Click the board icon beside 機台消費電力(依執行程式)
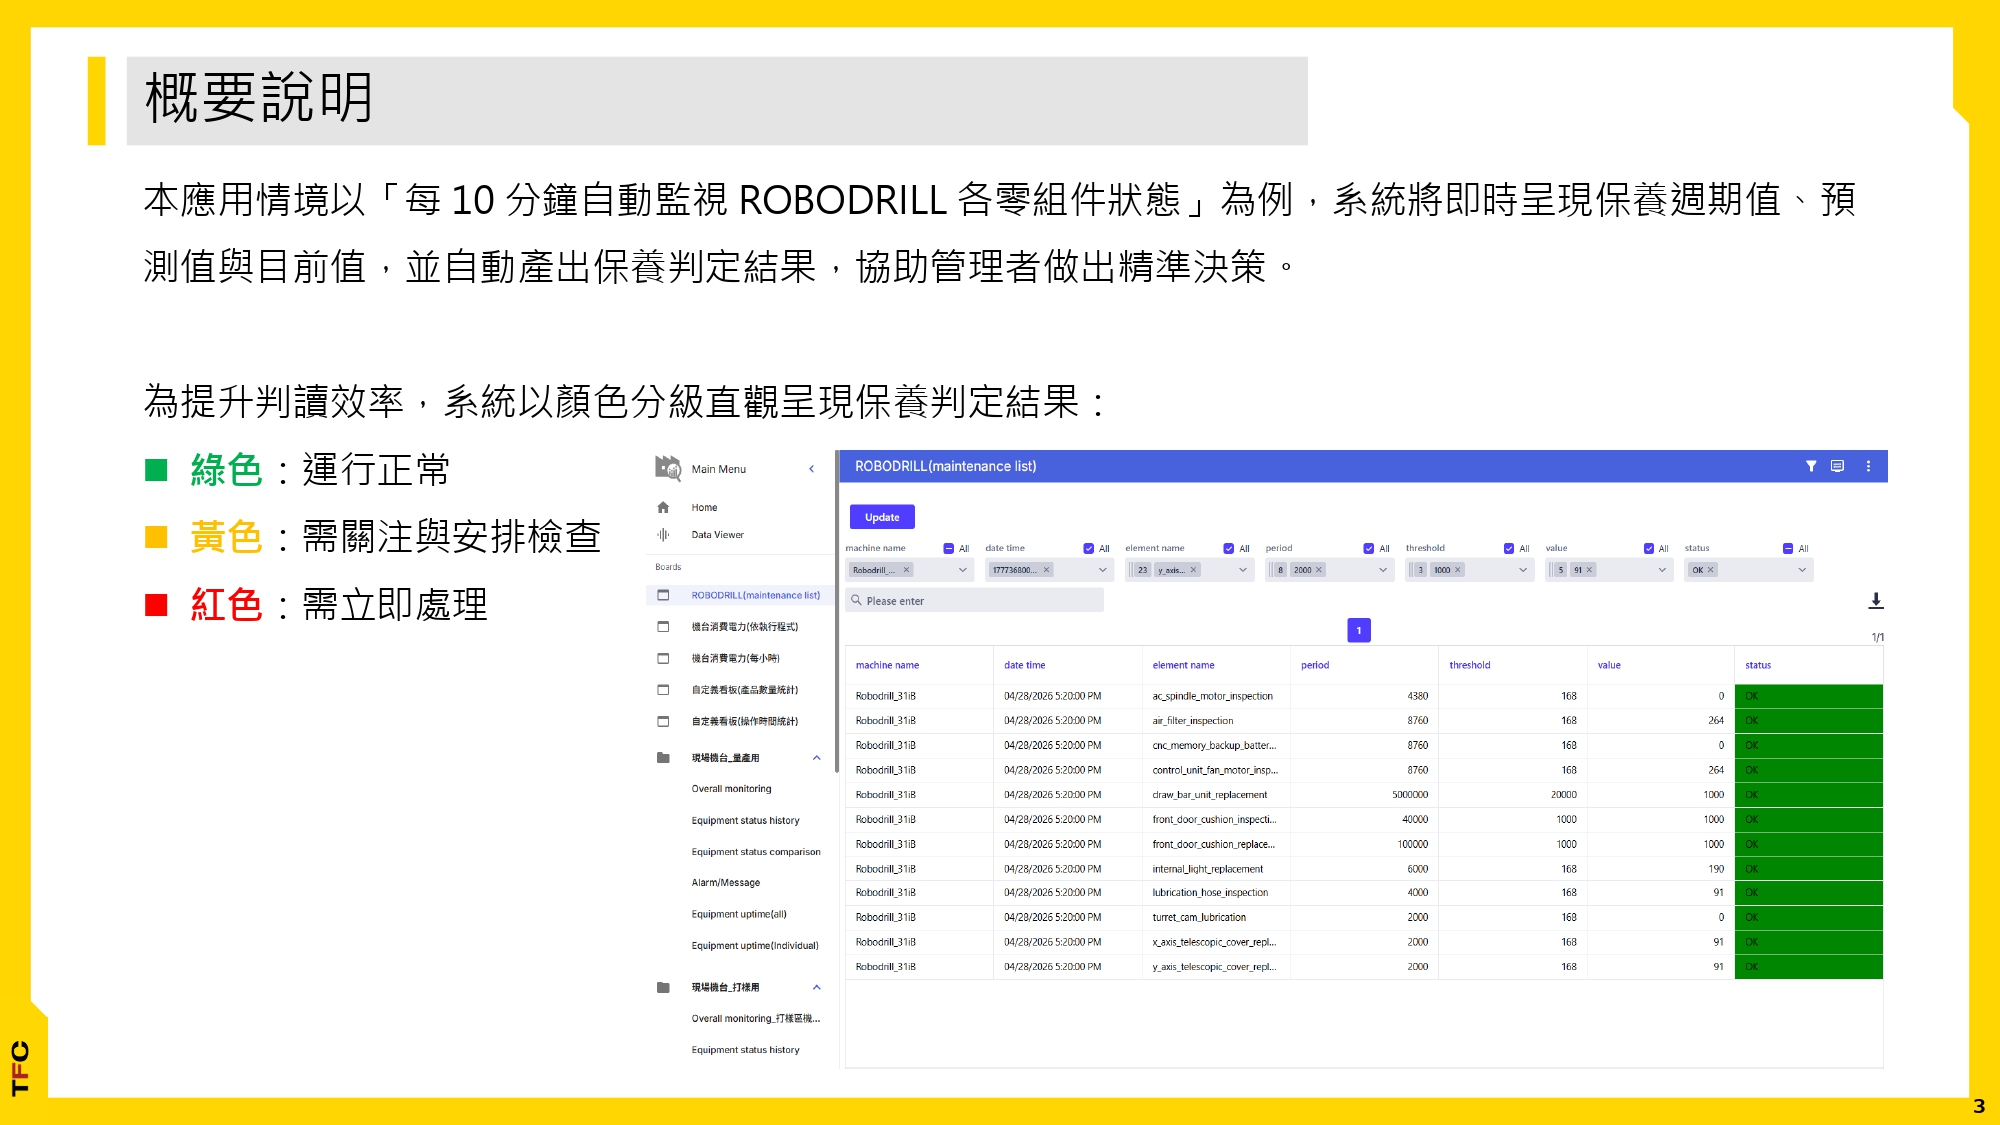Viewport: 2000px width, 1125px height. (x=663, y=627)
